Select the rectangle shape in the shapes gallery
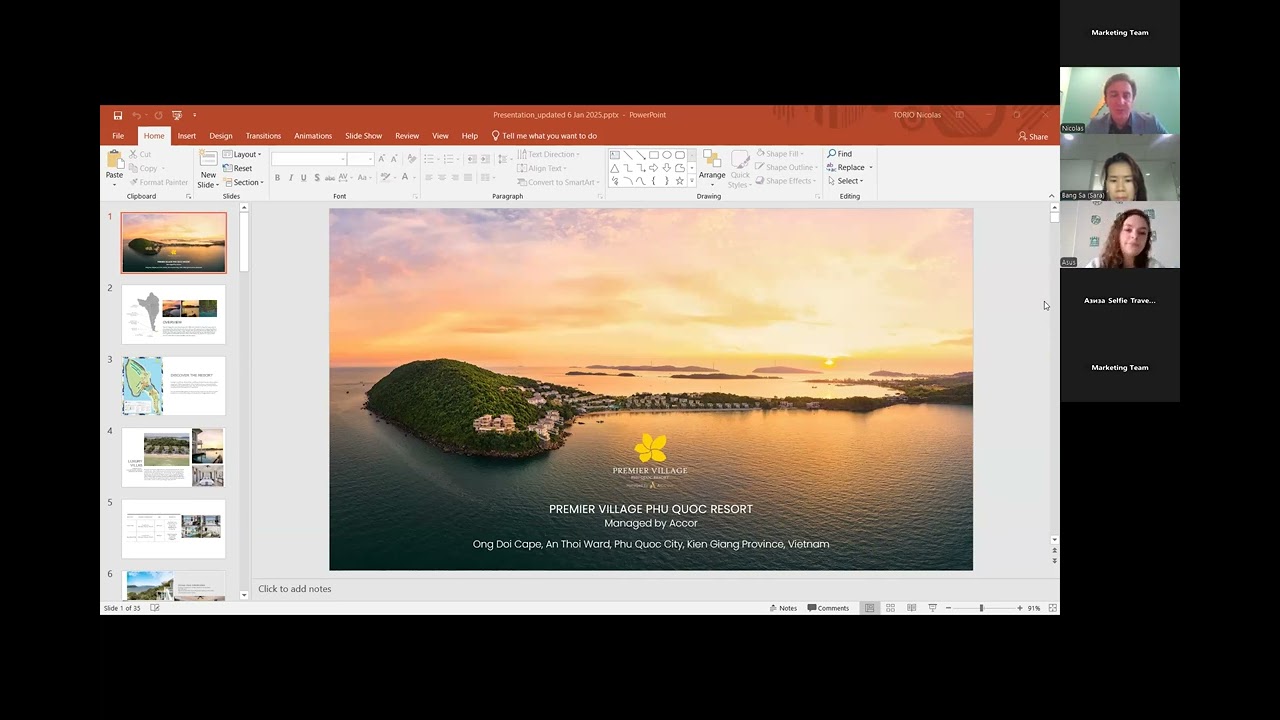This screenshot has height=720, width=1280. point(653,155)
